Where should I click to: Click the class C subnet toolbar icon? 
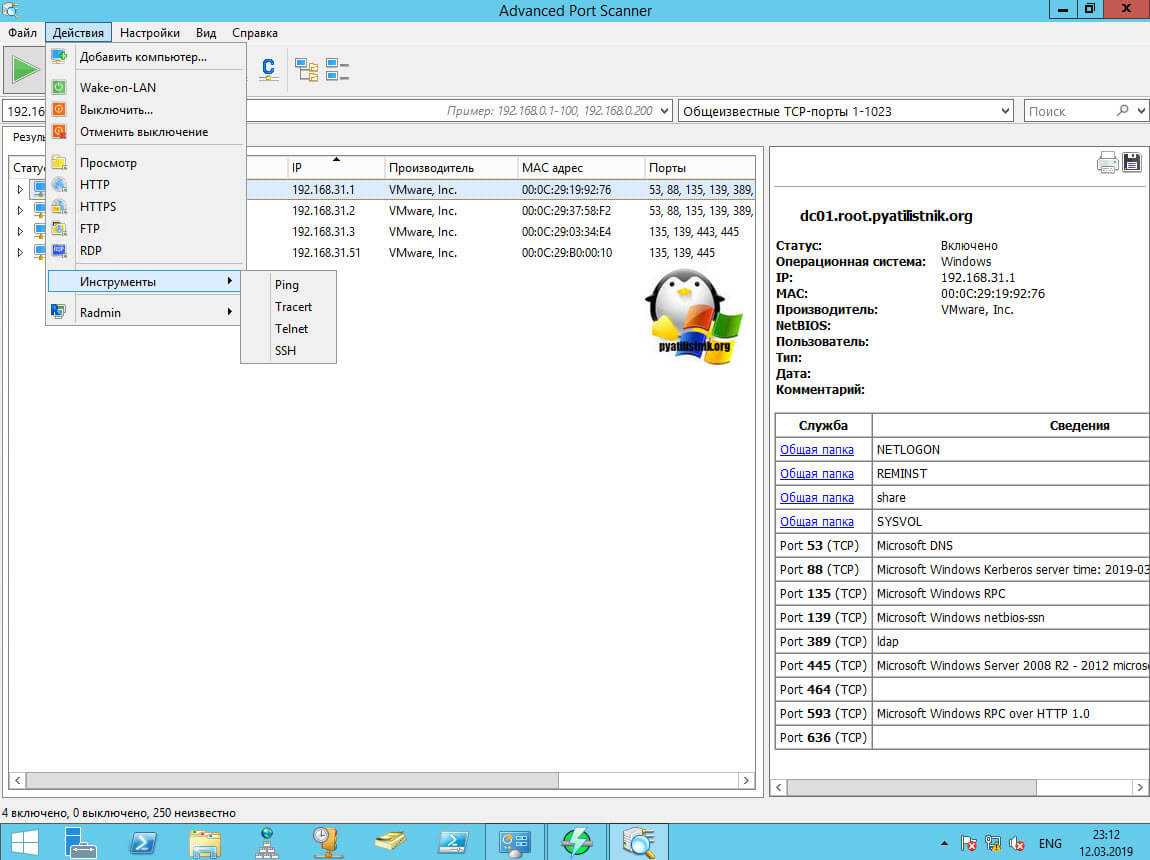point(268,69)
